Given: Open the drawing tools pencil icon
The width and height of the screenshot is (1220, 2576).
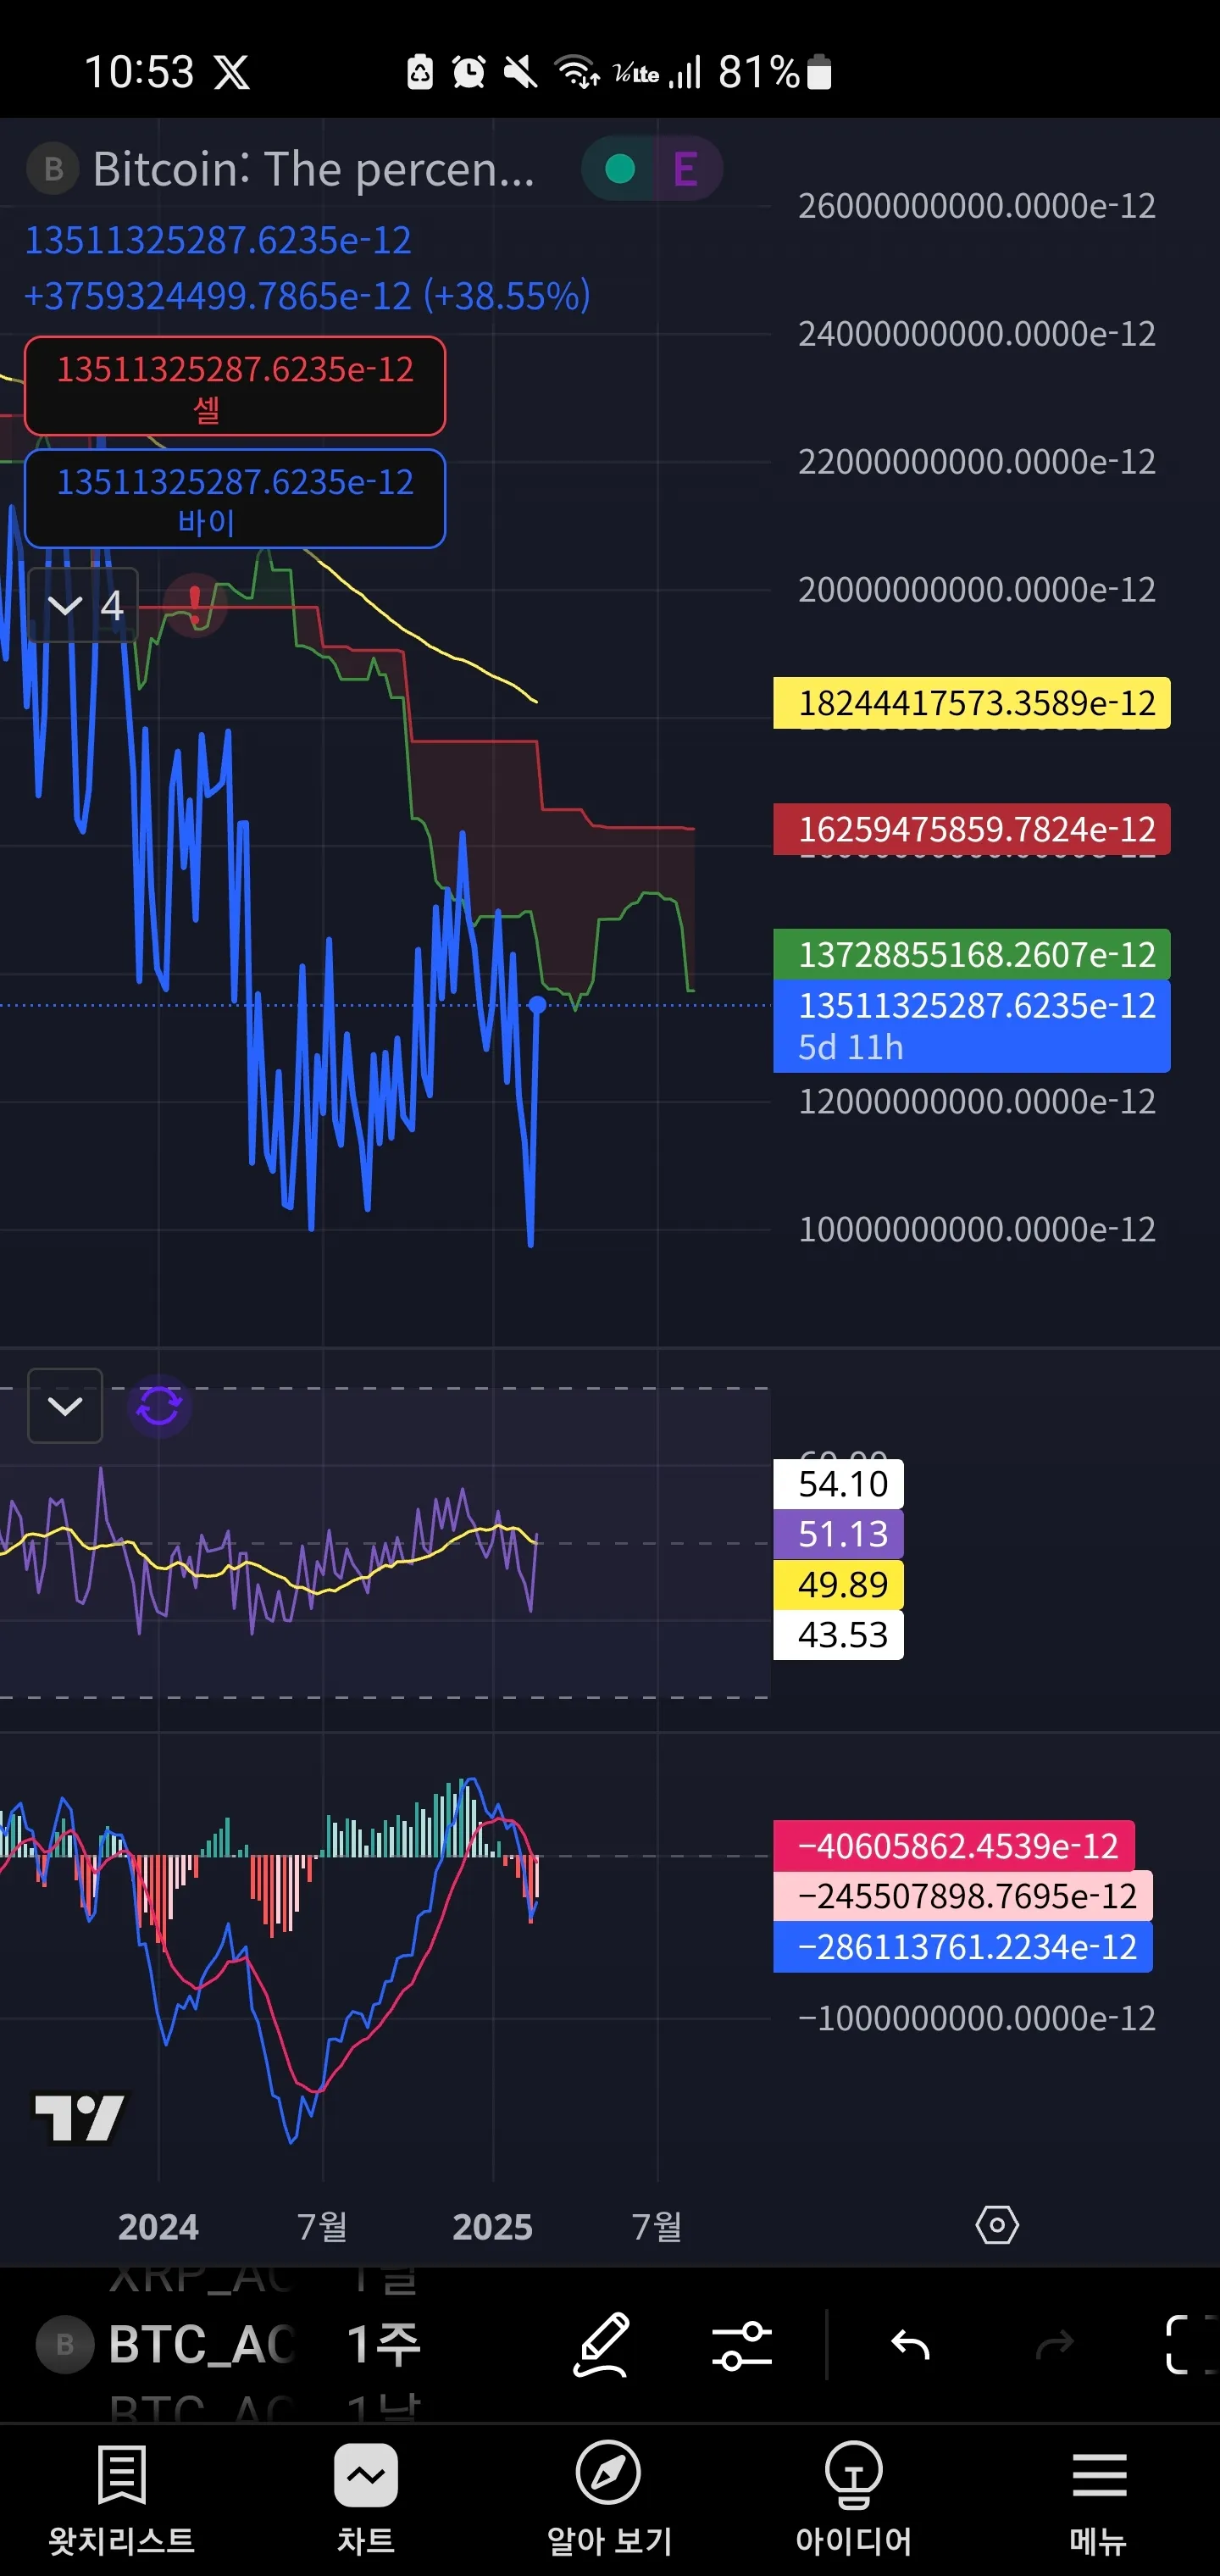Looking at the screenshot, I should [602, 2344].
